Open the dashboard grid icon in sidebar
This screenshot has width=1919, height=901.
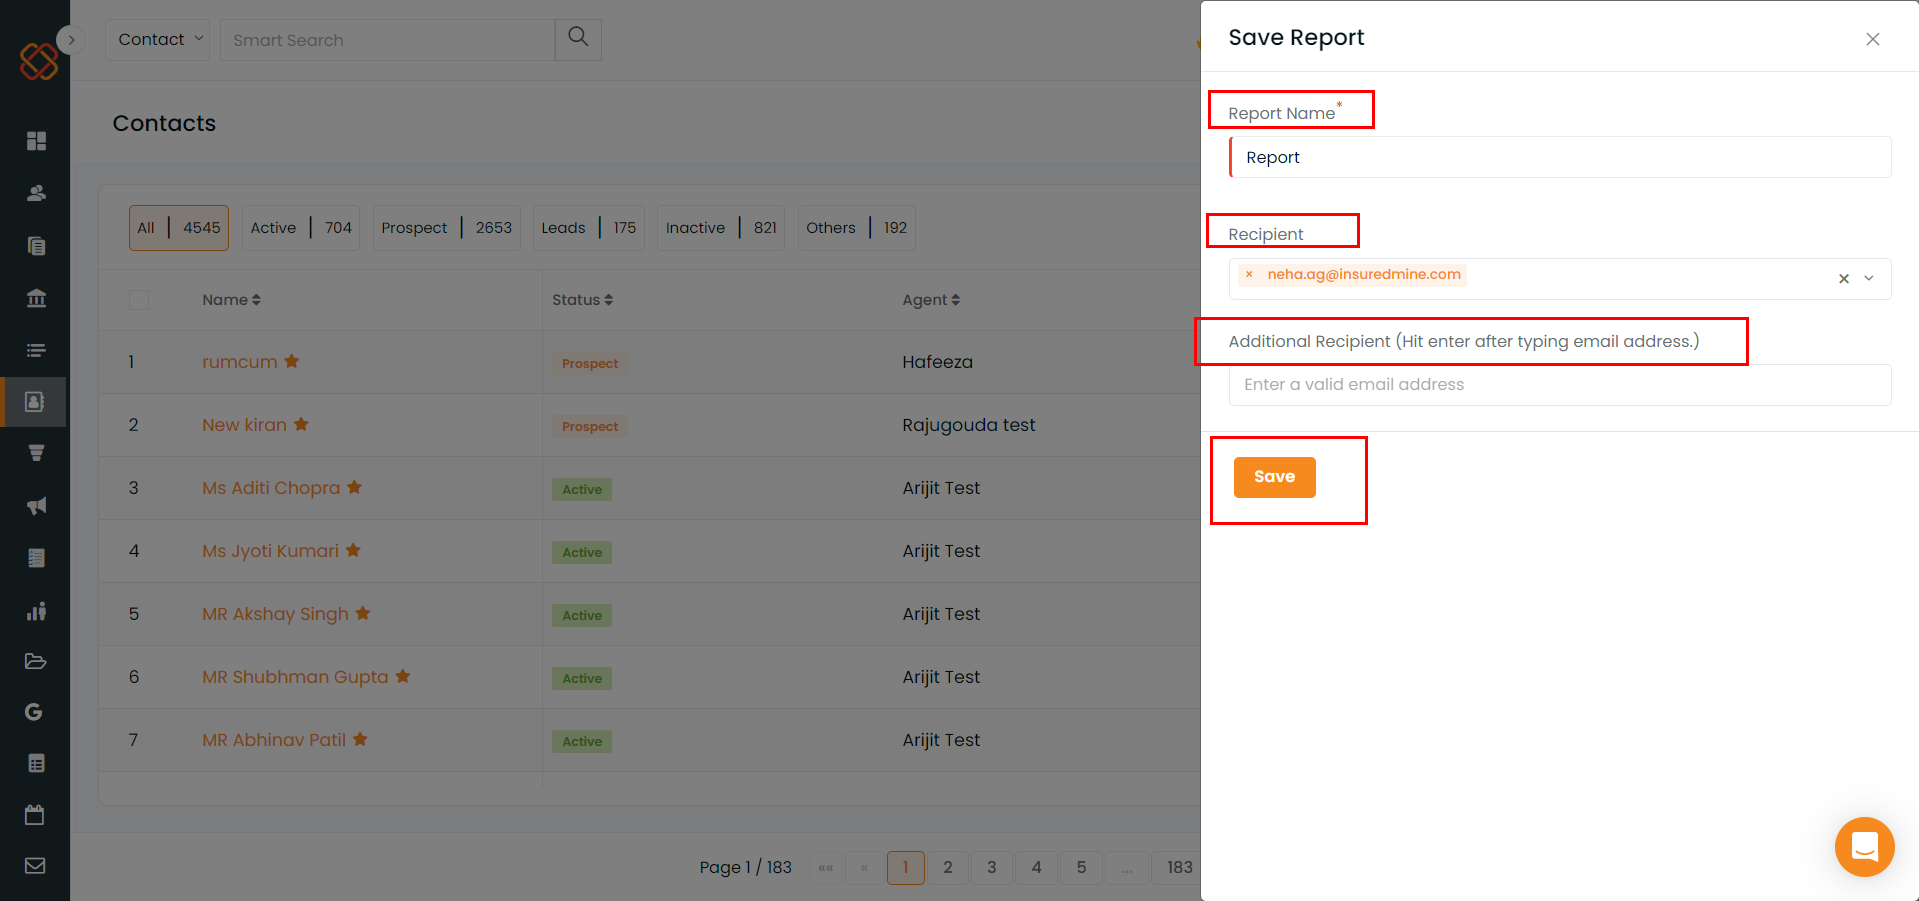pyautogui.click(x=36, y=141)
